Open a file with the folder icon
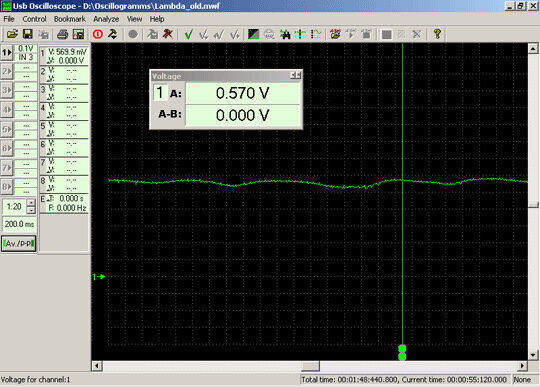The width and height of the screenshot is (540, 387). point(12,34)
